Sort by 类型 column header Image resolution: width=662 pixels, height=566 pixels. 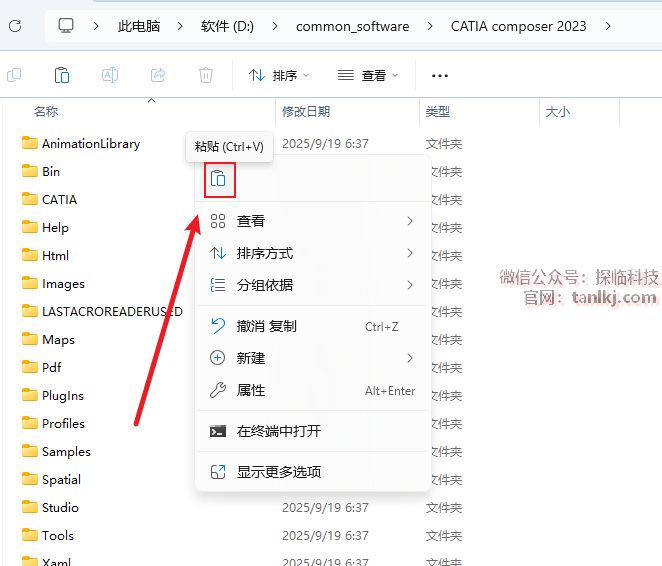tap(438, 111)
